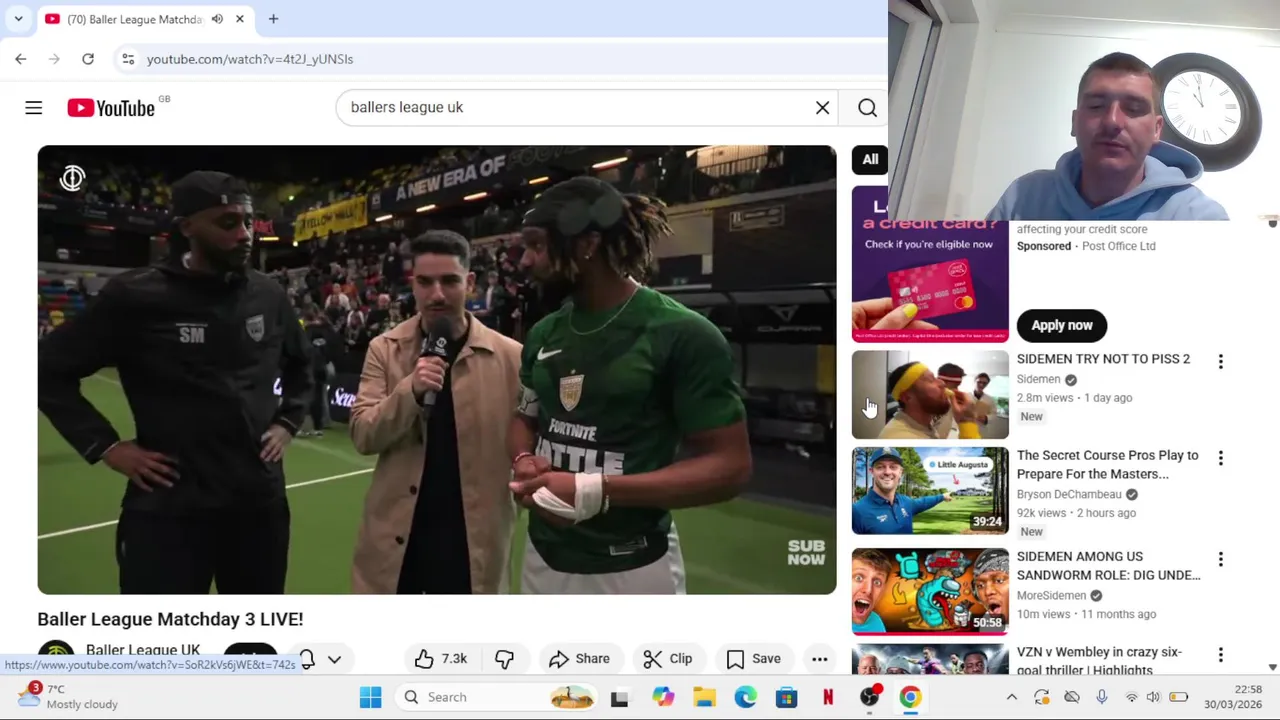This screenshot has height=720, width=1280.
Task: Launch Copilot from the taskbar
Action: pos(663,697)
